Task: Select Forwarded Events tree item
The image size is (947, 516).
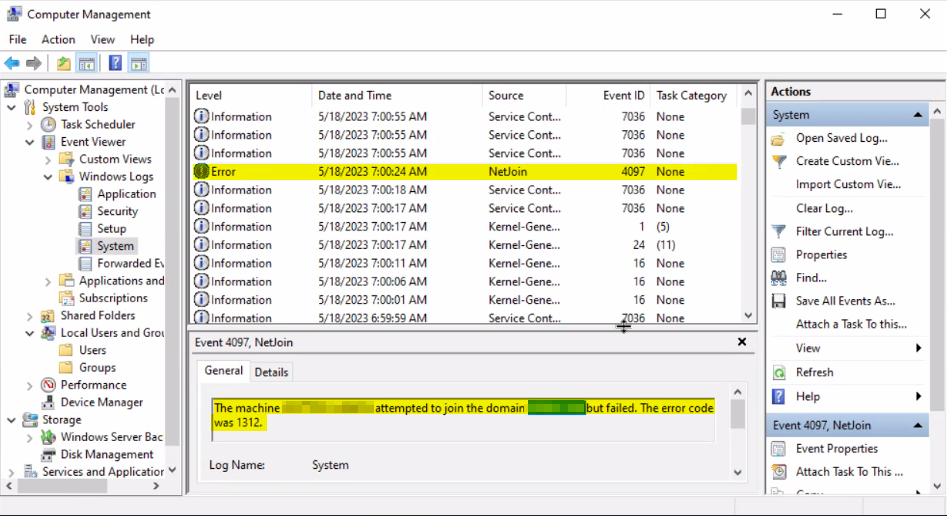Action: click(130, 263)
